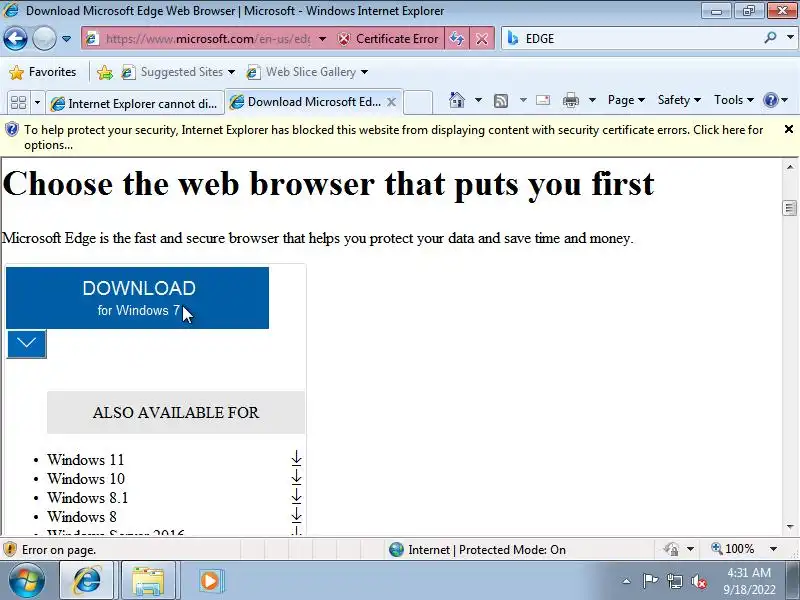
Task: Click the Add to Favorites Bar icon
Action: coord(105,72)
